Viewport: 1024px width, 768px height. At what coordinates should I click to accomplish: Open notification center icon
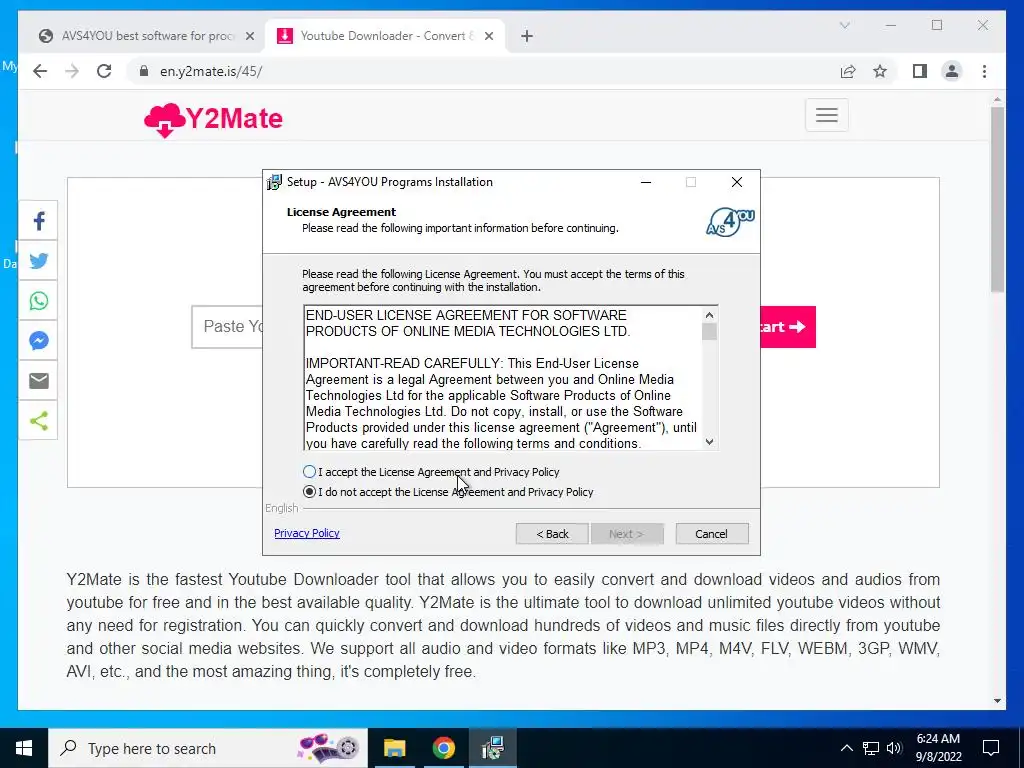pos(991,748)
